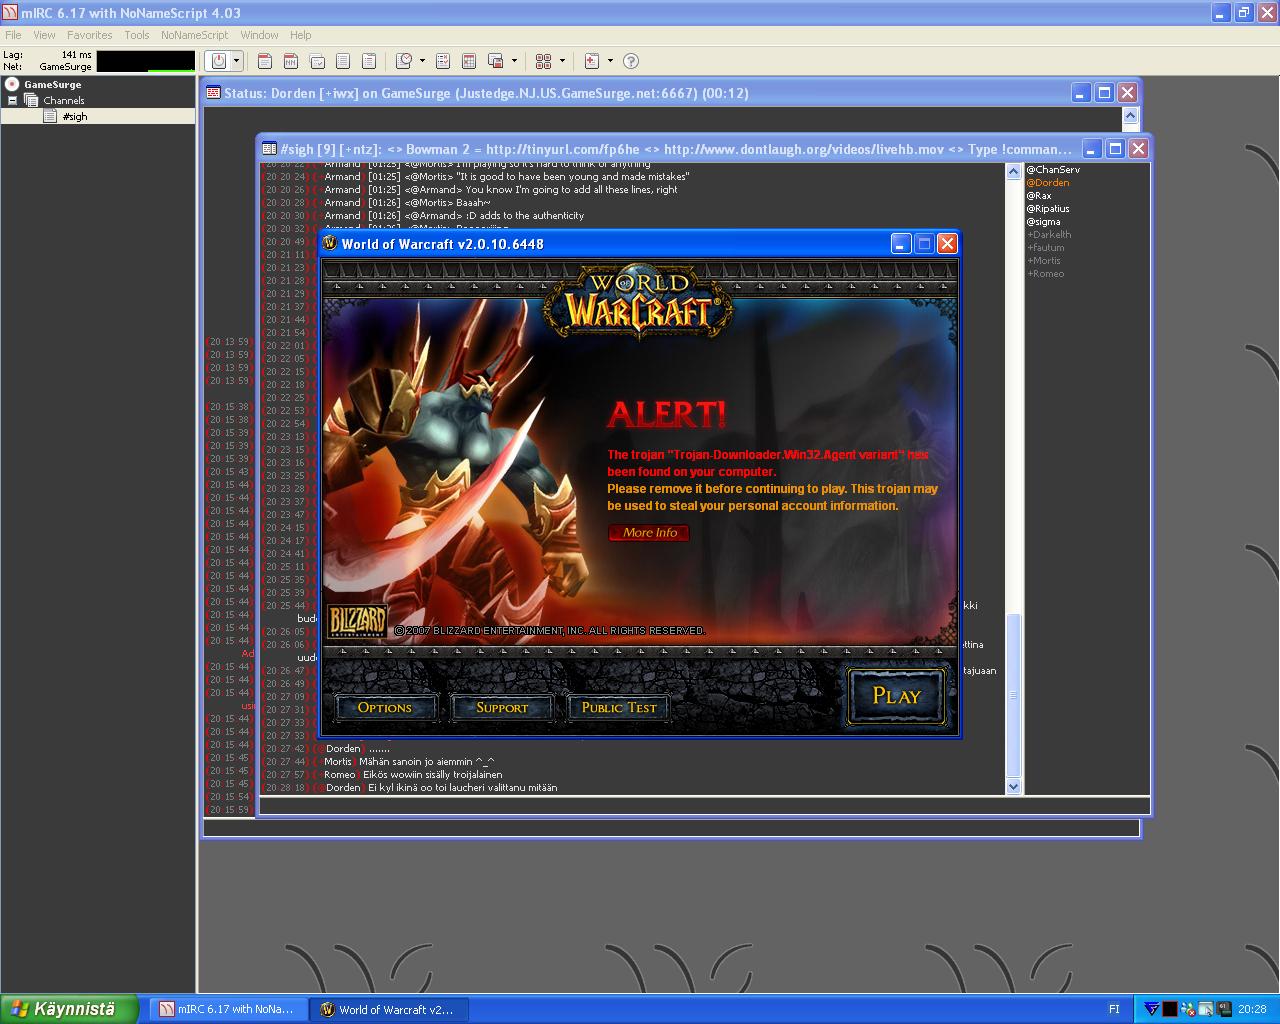Switch to World of Warcraft taskbar button

point(388,1010)
